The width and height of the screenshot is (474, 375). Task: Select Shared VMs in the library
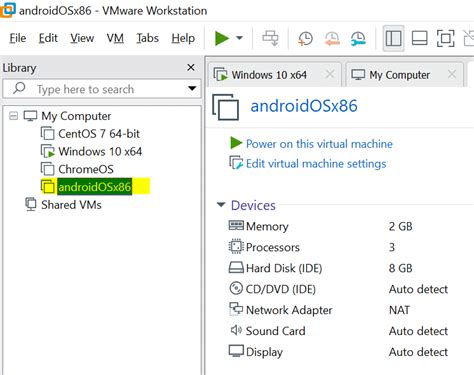(x=71, y=205)
